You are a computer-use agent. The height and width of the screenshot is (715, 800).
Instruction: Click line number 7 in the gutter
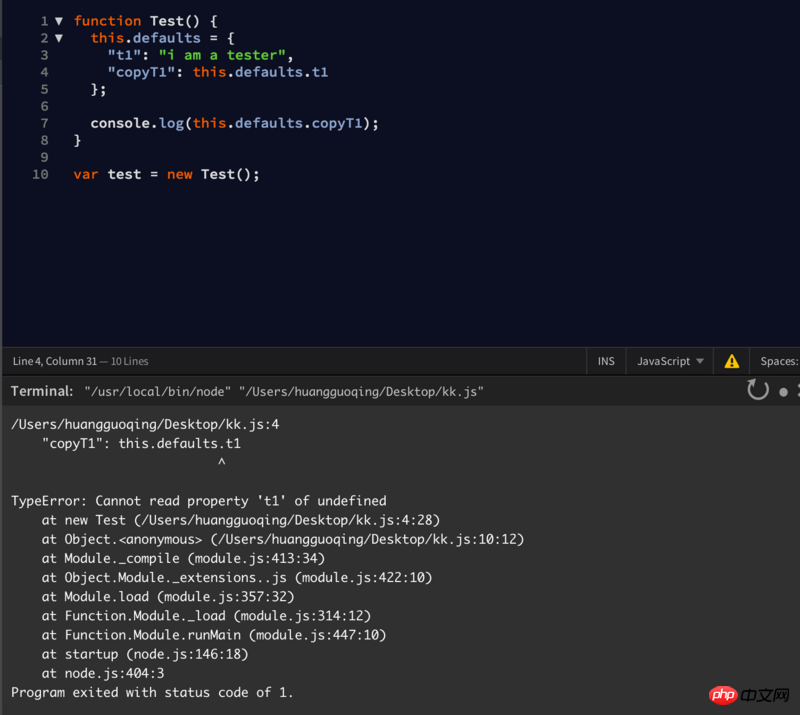pyautogui.click(x=44, y=123)
